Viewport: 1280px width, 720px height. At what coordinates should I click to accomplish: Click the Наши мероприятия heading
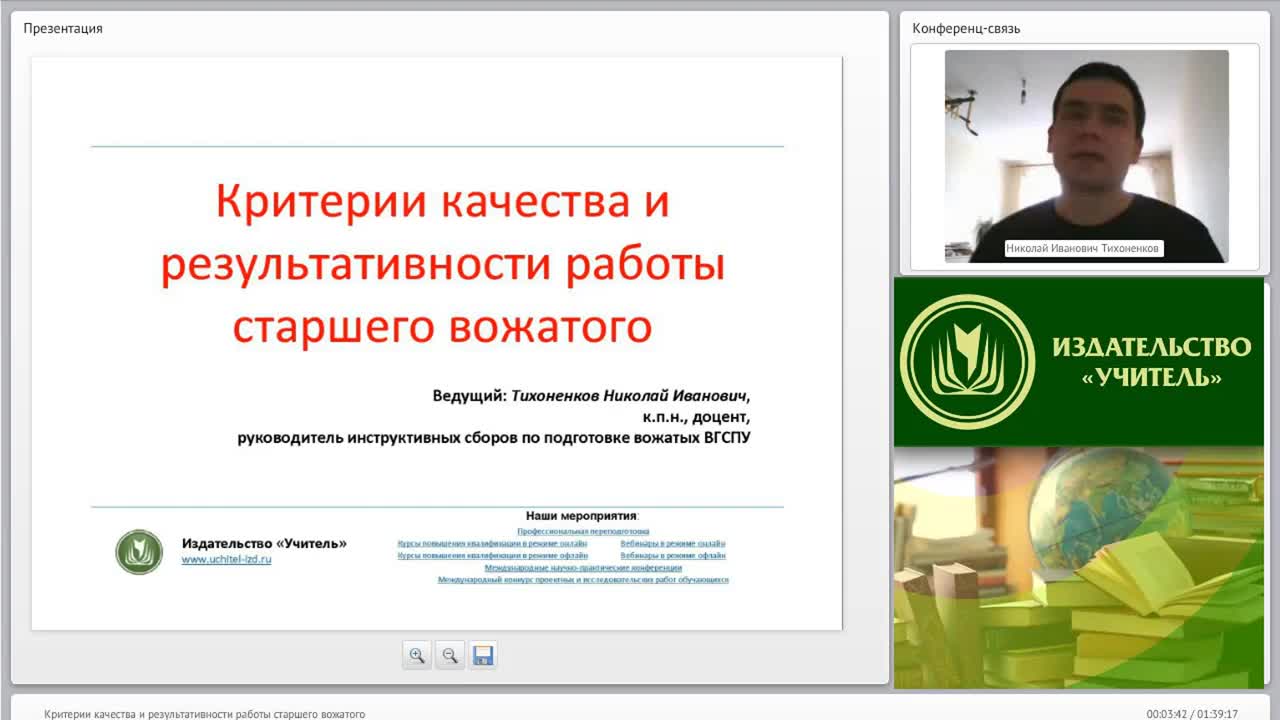pos(582,516)
